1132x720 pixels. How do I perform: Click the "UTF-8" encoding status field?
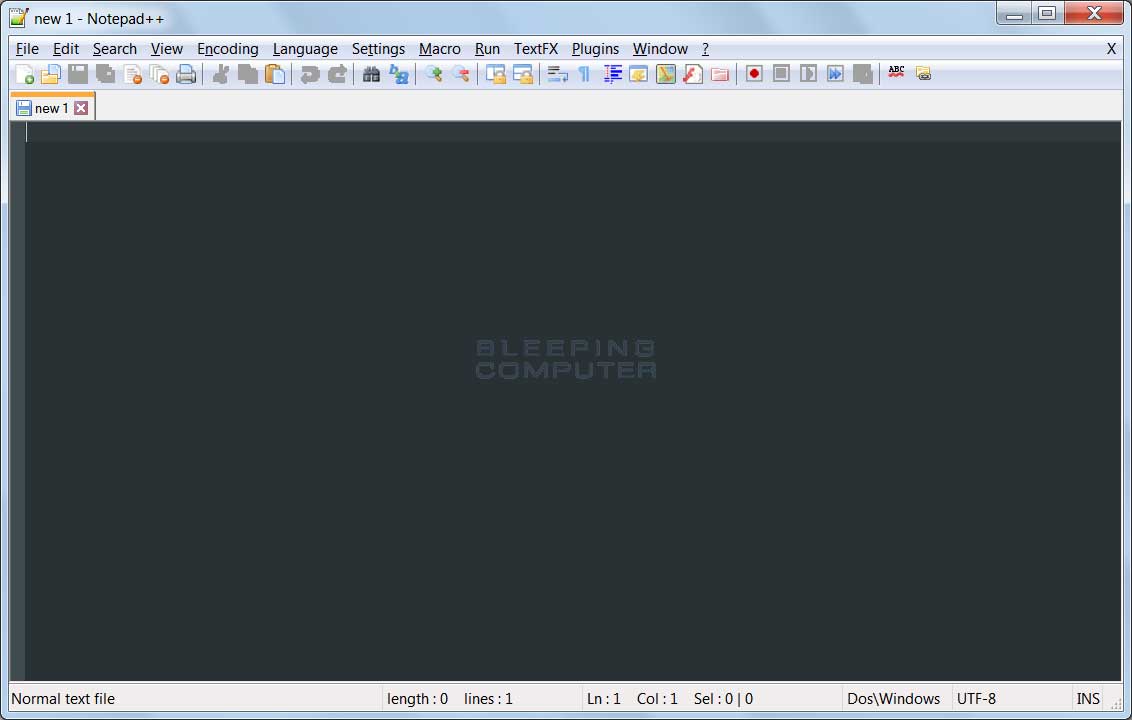click(x=976, y=699)
